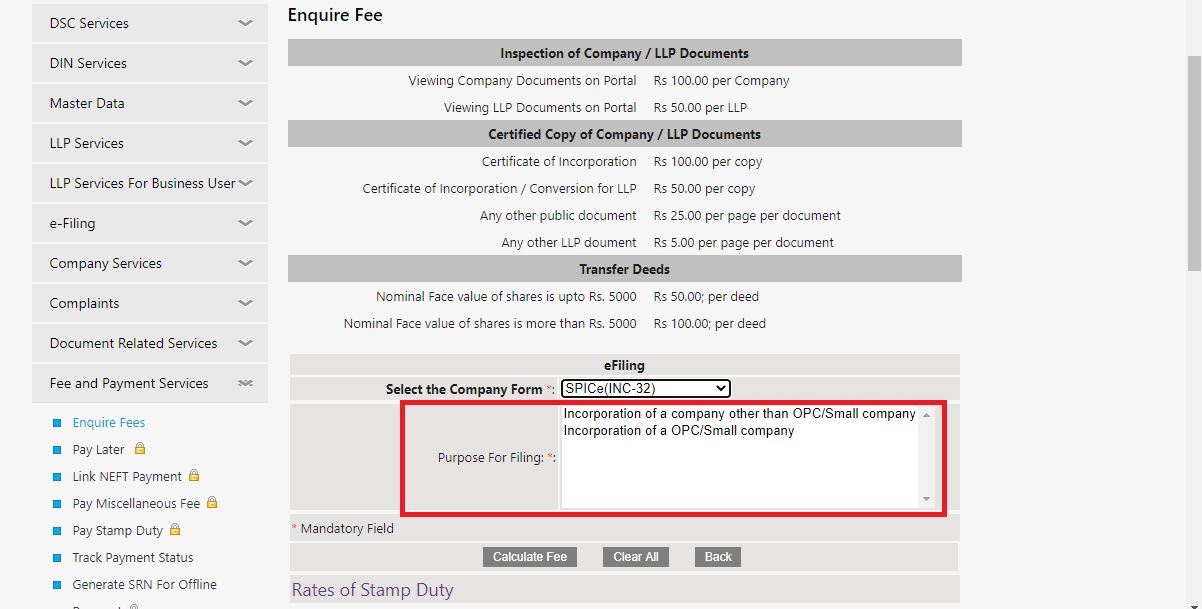Click the lock icon beside Link NEFT Payment
Viewport: 1202px width, 609px height.
coord(192,475)
